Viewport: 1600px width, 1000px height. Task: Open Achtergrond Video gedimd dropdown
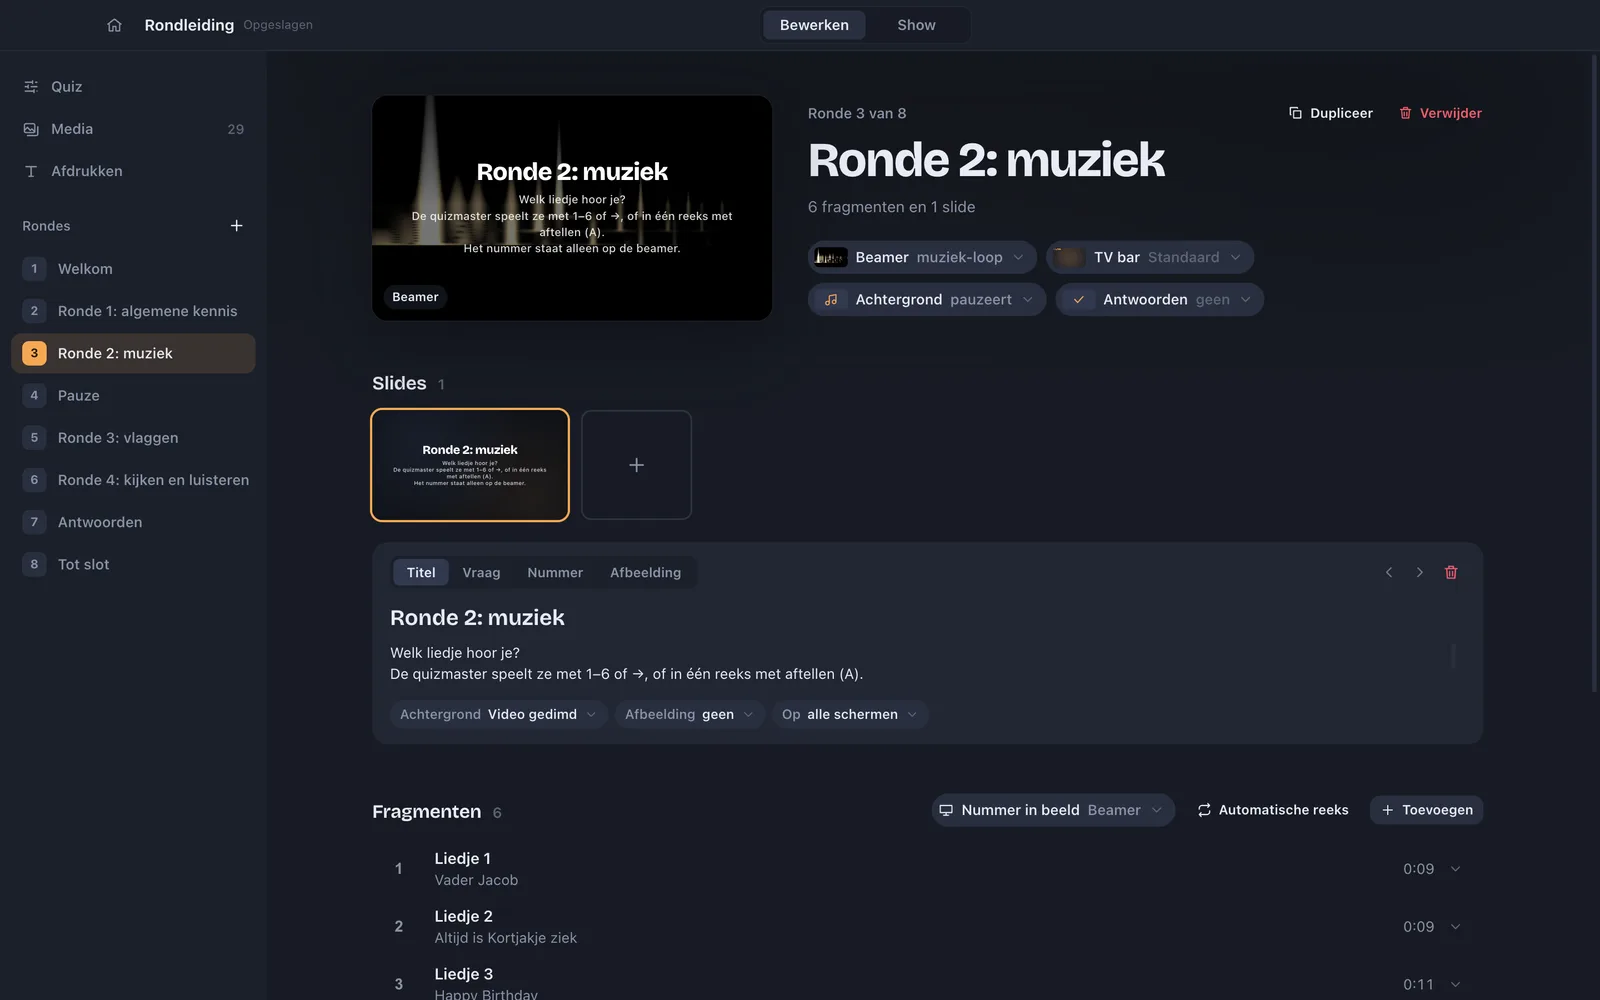(498, 714)
